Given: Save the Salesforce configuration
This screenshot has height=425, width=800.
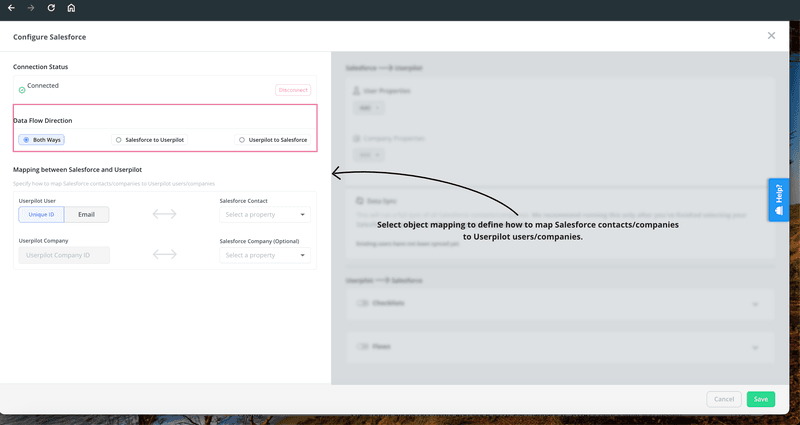Looking at the screenshot, I should click(761, 399).
